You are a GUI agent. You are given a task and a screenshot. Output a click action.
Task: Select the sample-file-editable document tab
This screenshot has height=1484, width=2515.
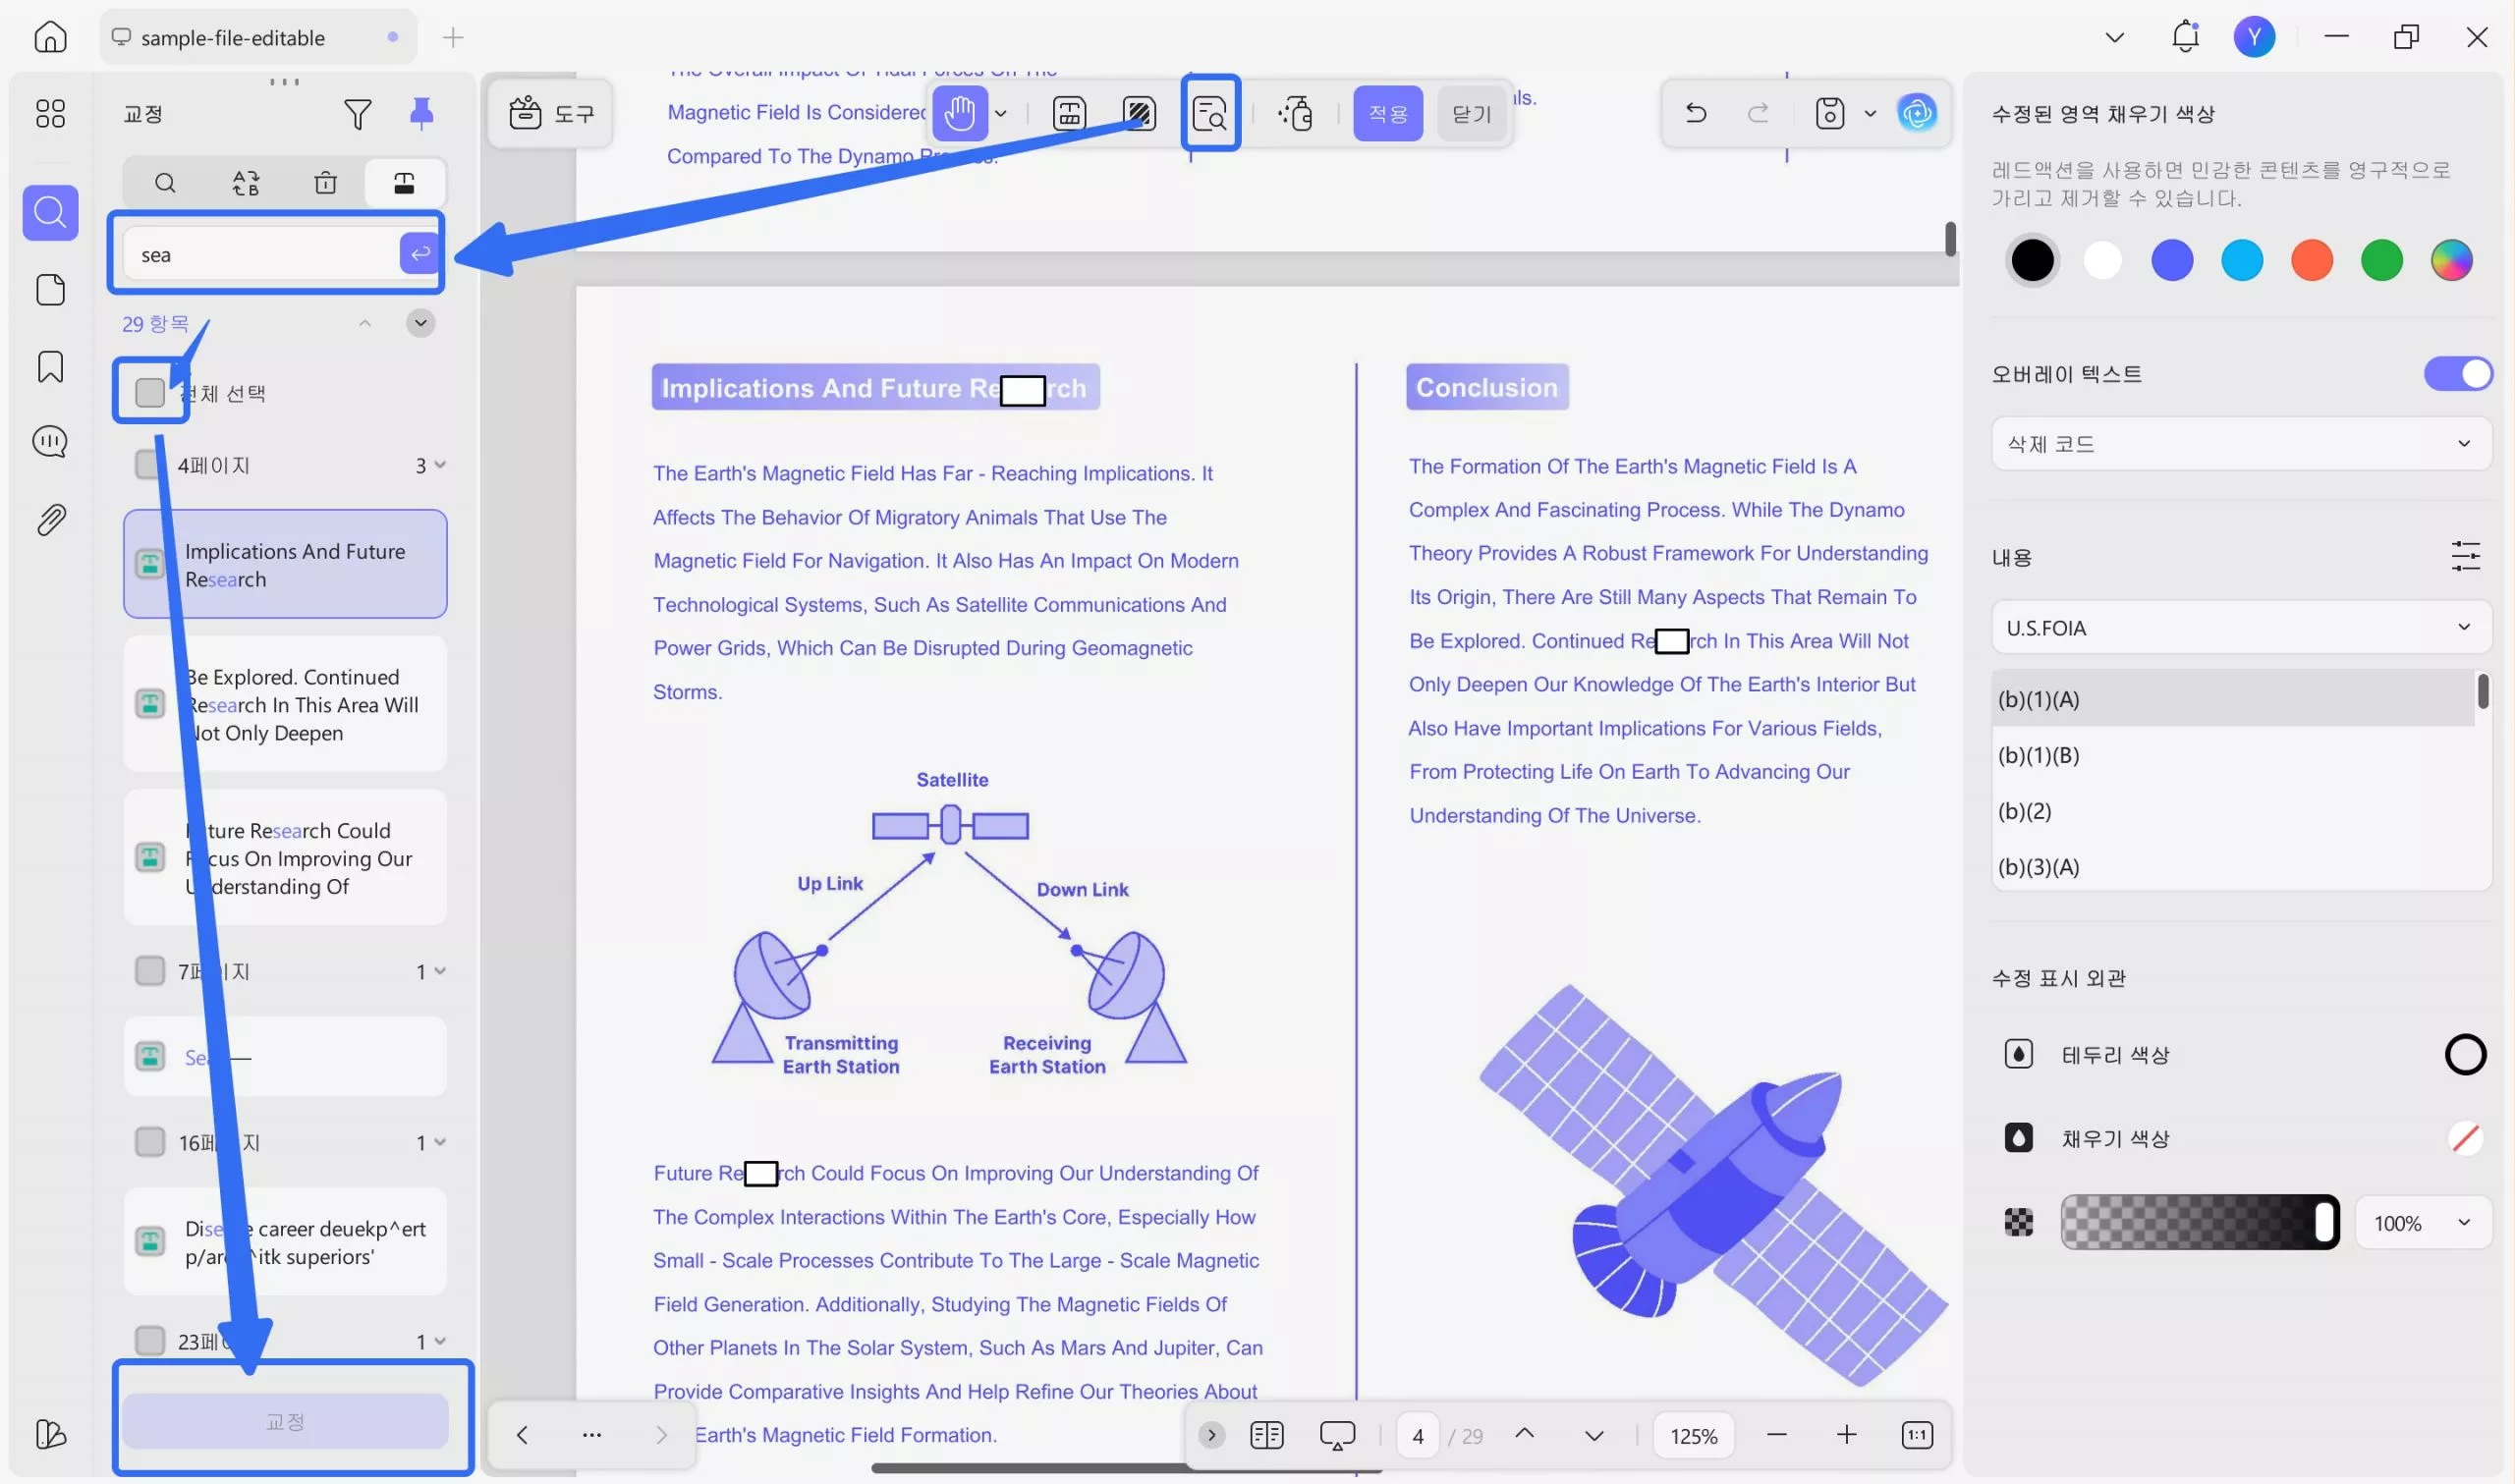257,37
